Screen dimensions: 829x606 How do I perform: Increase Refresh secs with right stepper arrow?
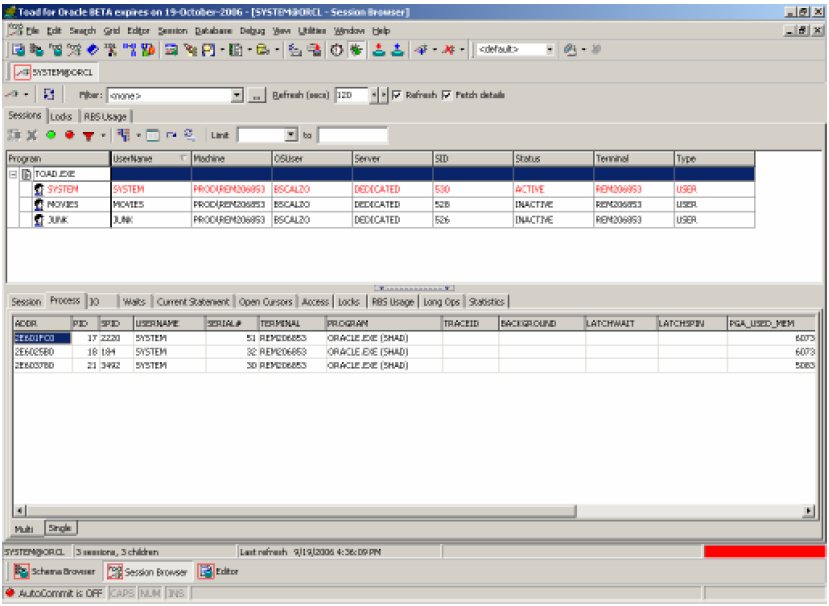pyautogui.click(x=384, y=95)
